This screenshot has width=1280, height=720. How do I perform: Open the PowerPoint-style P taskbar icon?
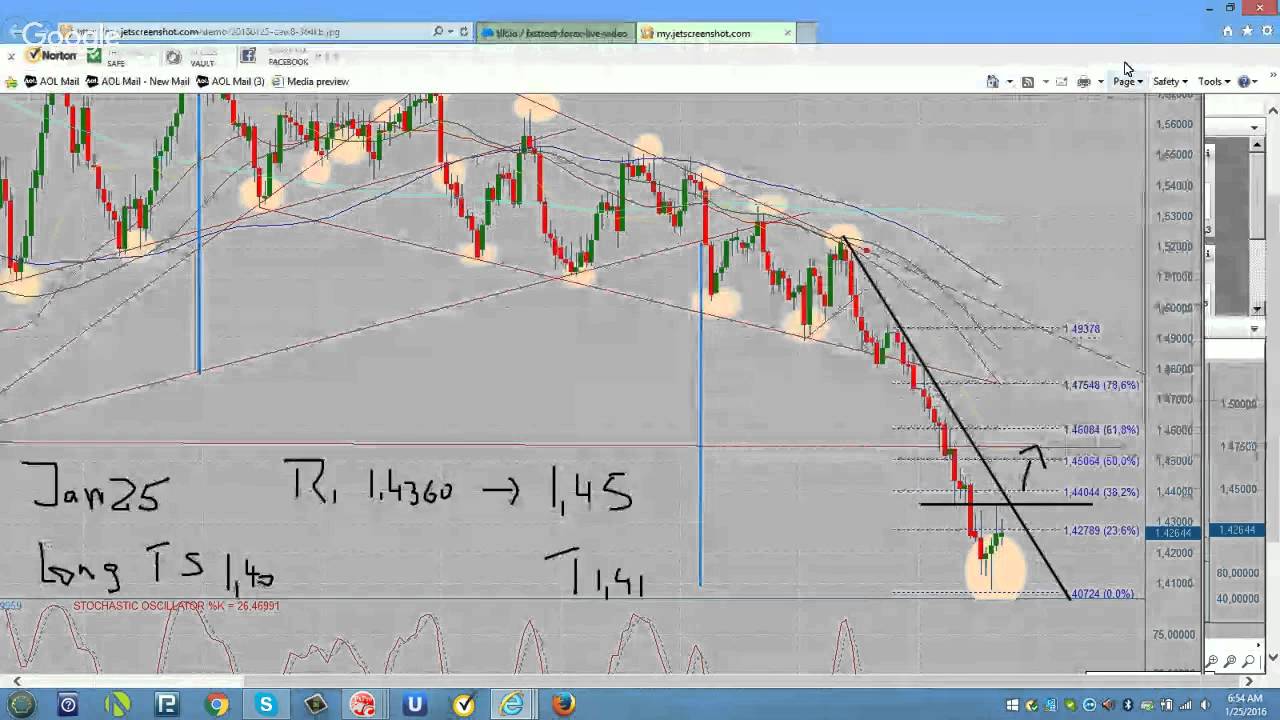[x=167, y=705]
